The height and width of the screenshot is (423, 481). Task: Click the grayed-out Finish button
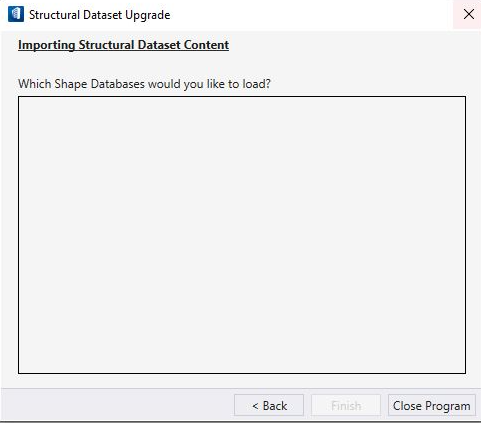(x=346, y=405)
